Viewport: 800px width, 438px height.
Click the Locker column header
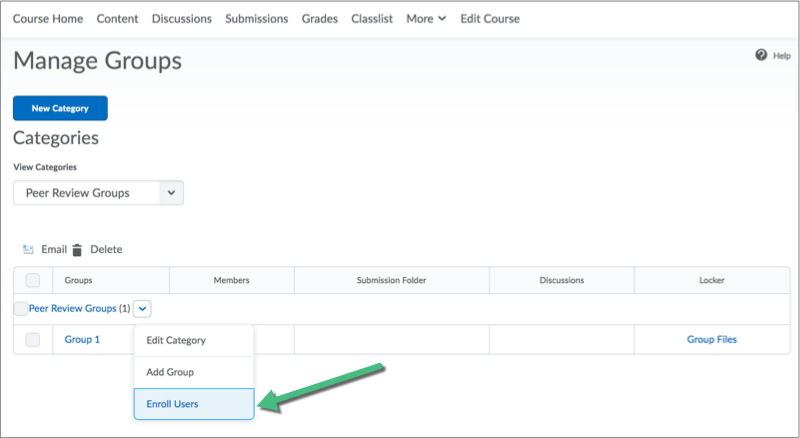(x=712, y=280)
